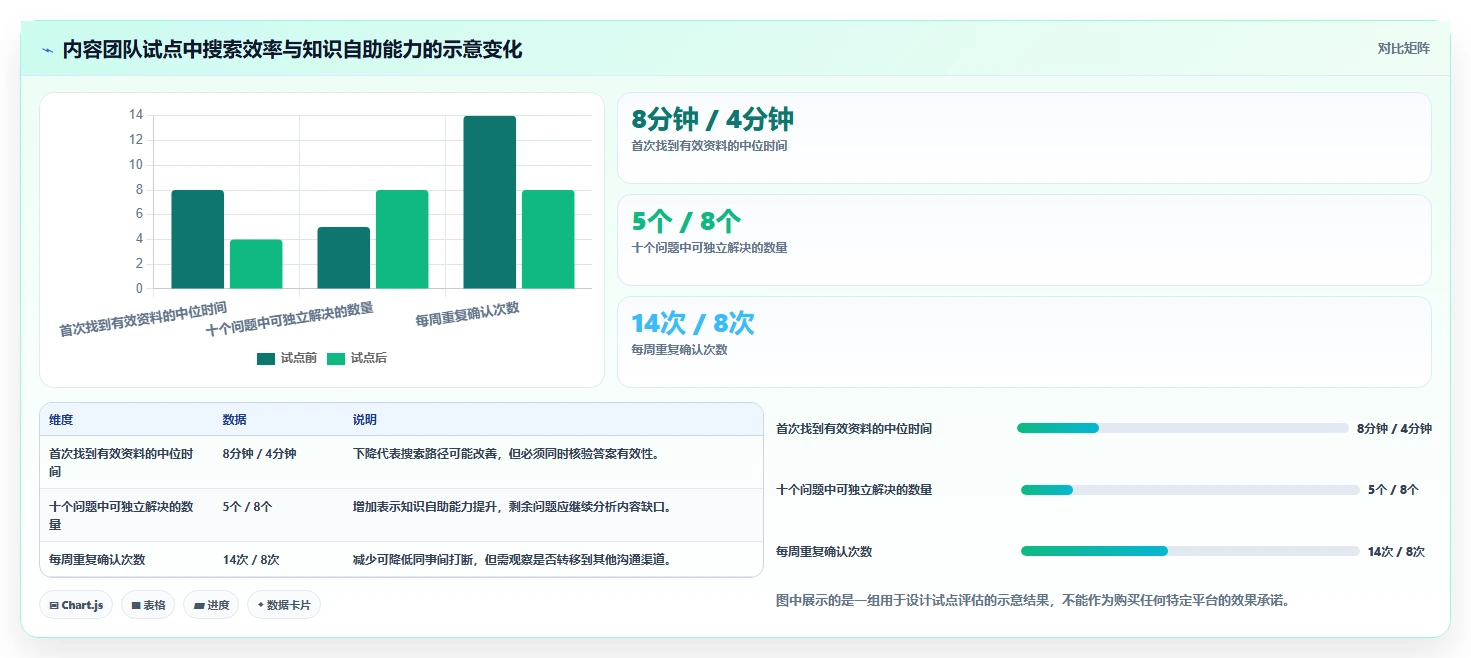Click the icon in Chart.js chip
This screenshot has width=1471, height=658.
[54, 605]
